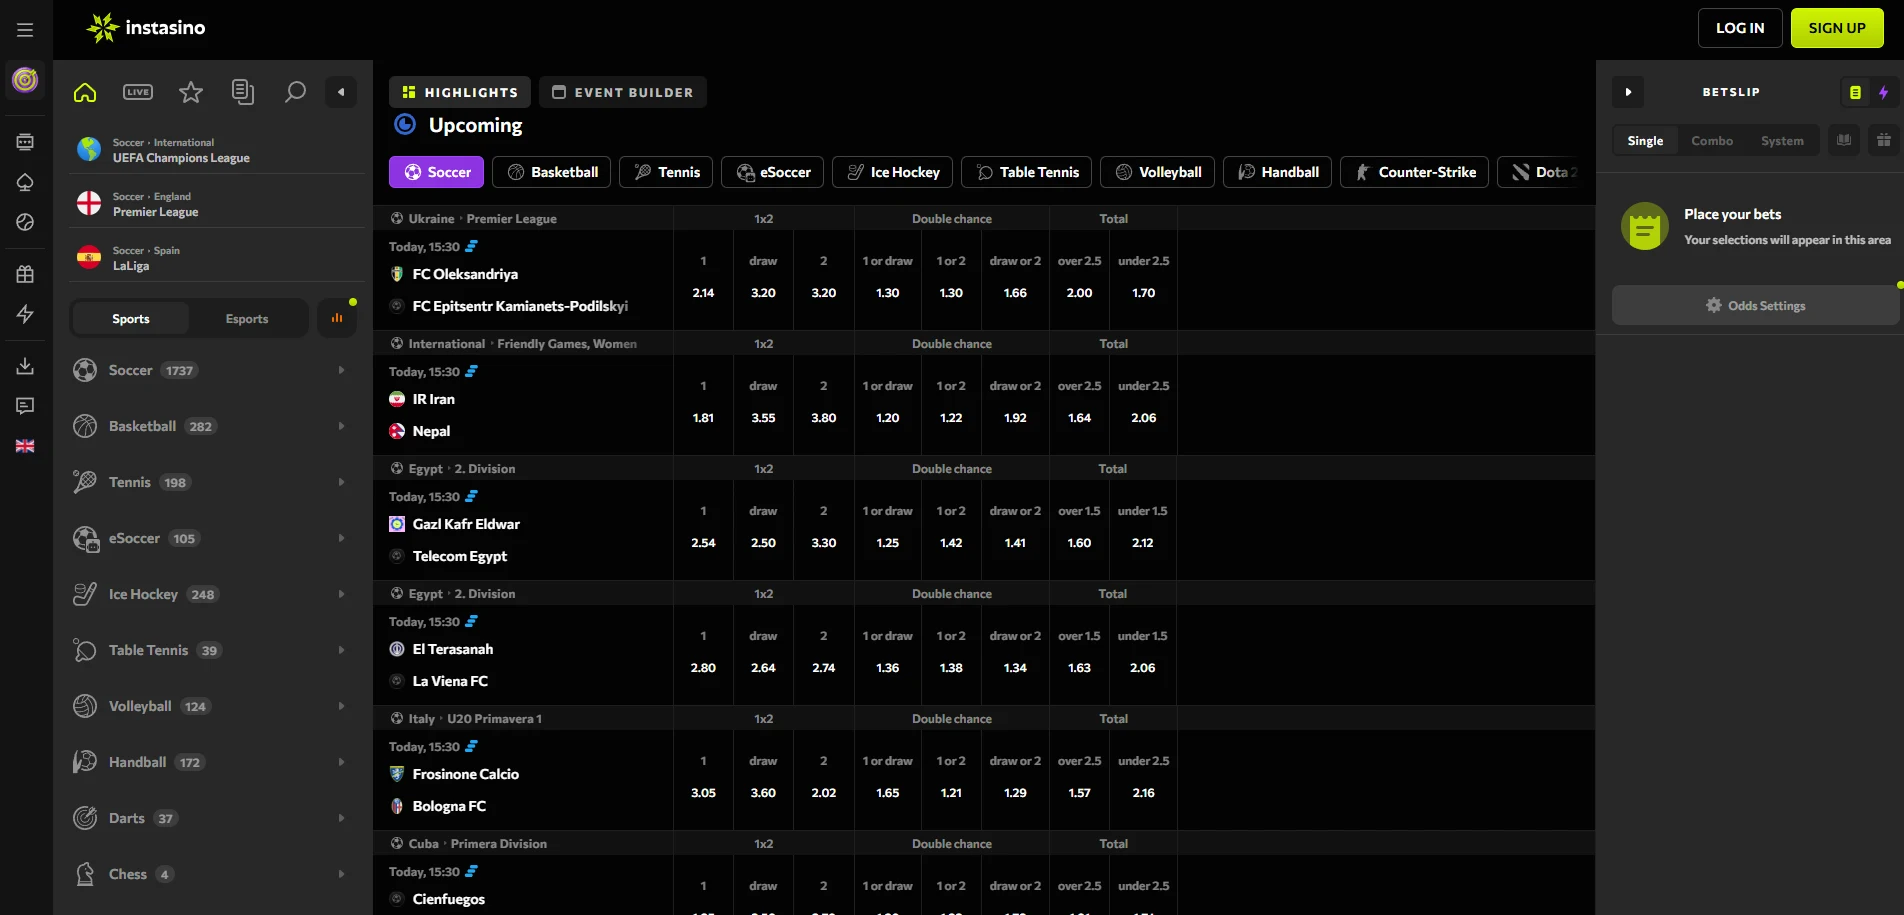The image size is (1904, 915).
Task: Open the favorites star icon
Action: 190,91
